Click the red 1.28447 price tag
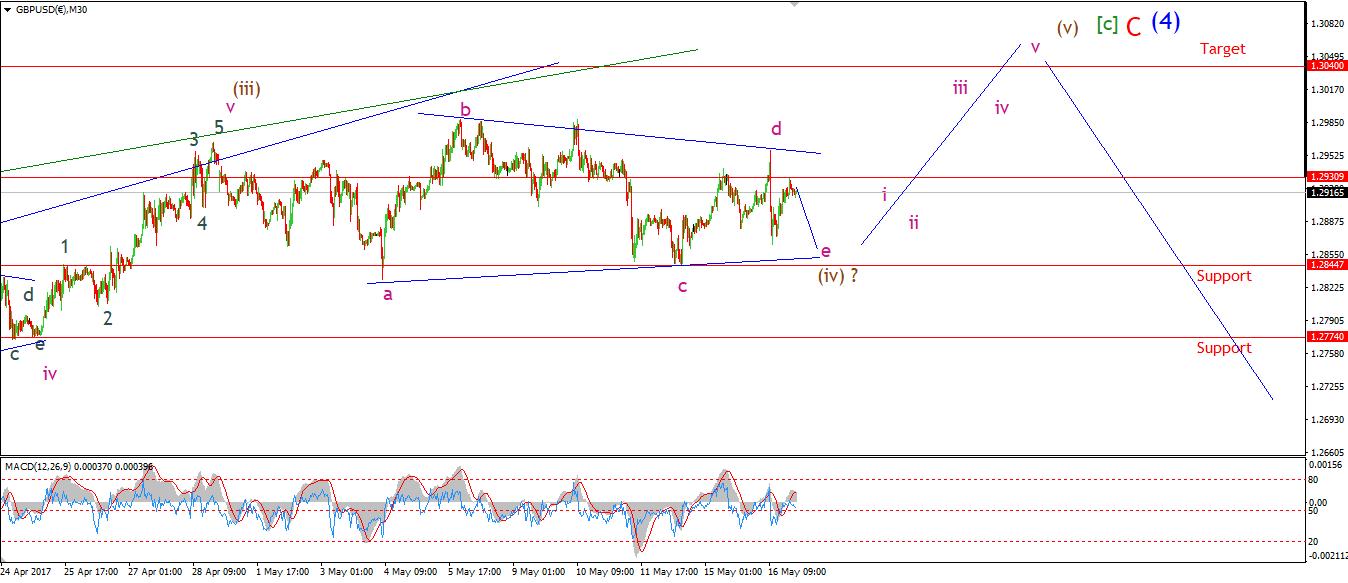1348x583 pixels. click(x=1326, y=265)
